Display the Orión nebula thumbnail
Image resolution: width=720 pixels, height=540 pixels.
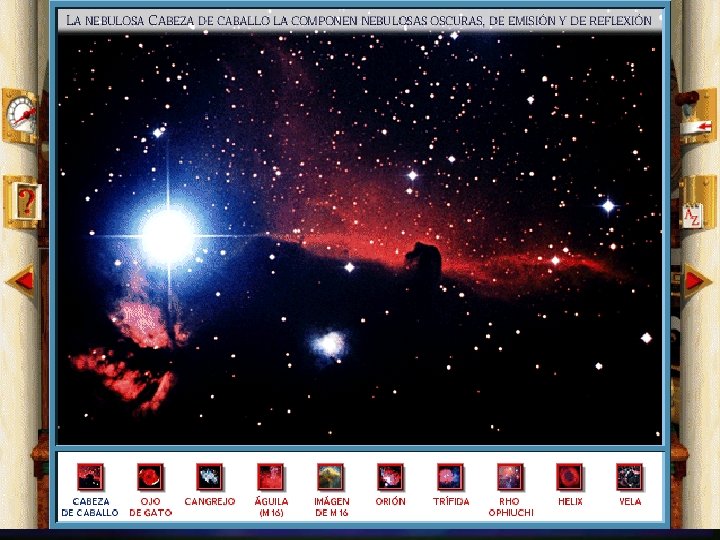(390, 477)
